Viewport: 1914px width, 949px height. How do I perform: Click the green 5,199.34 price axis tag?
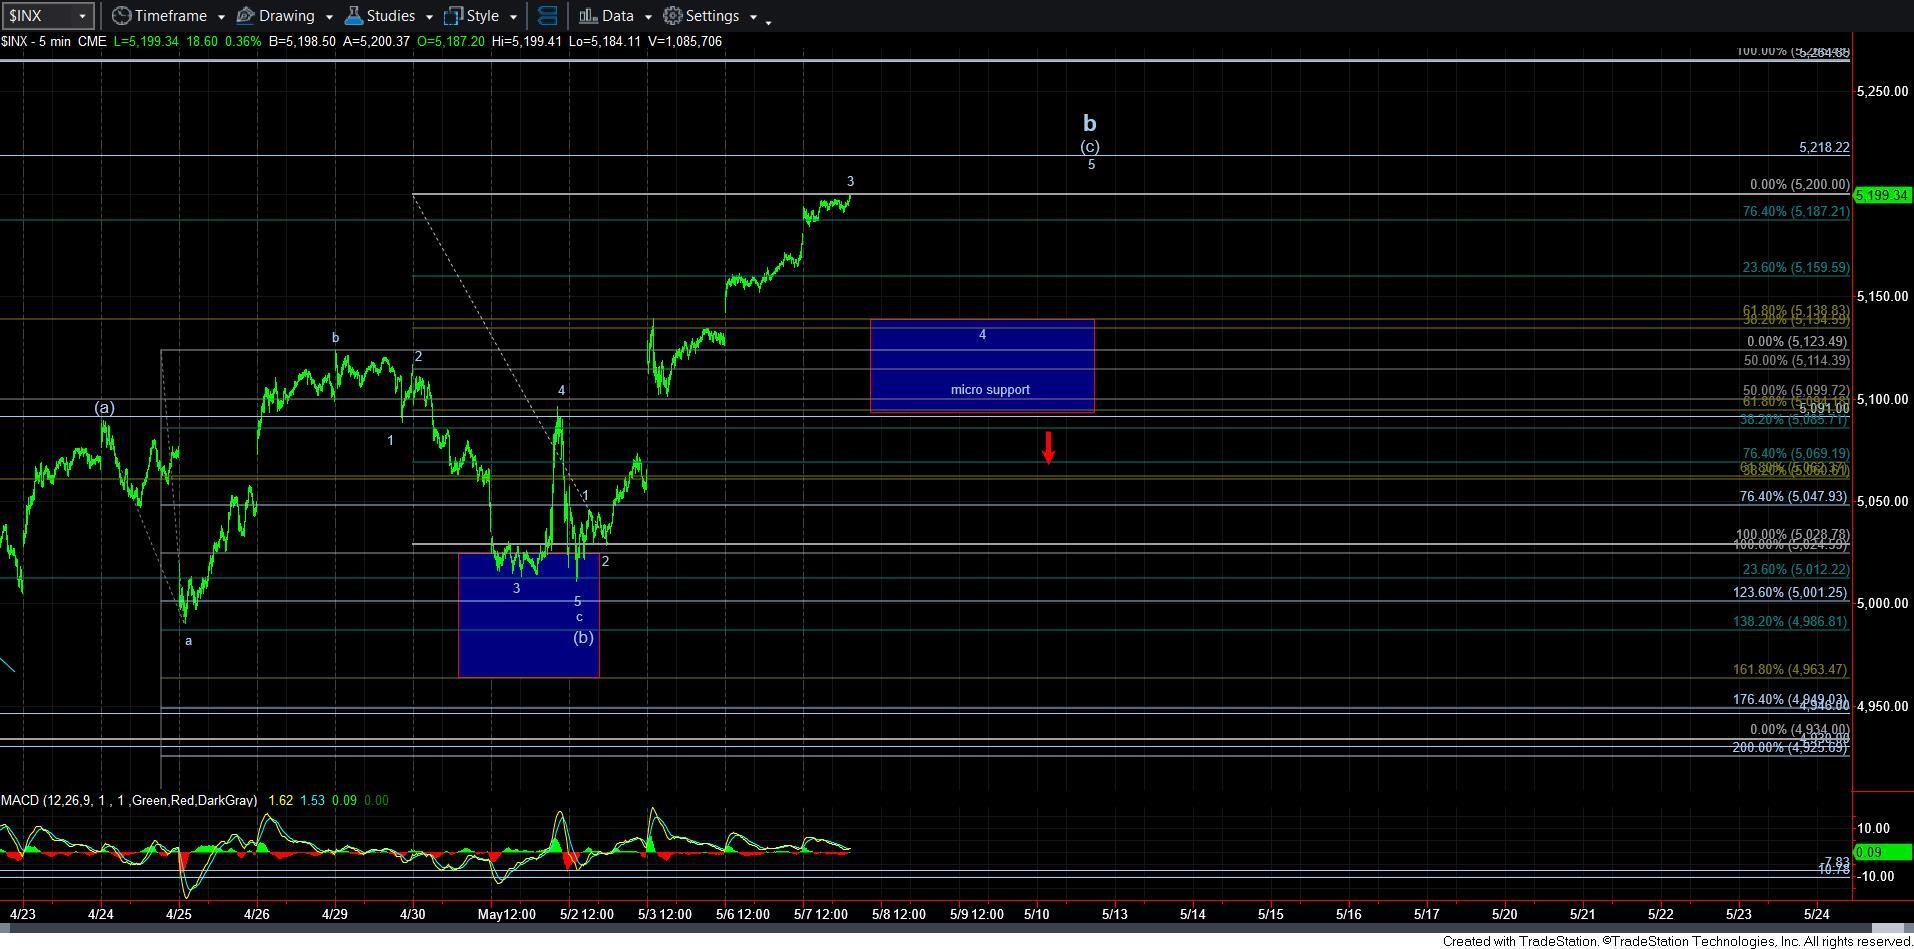1882,195
